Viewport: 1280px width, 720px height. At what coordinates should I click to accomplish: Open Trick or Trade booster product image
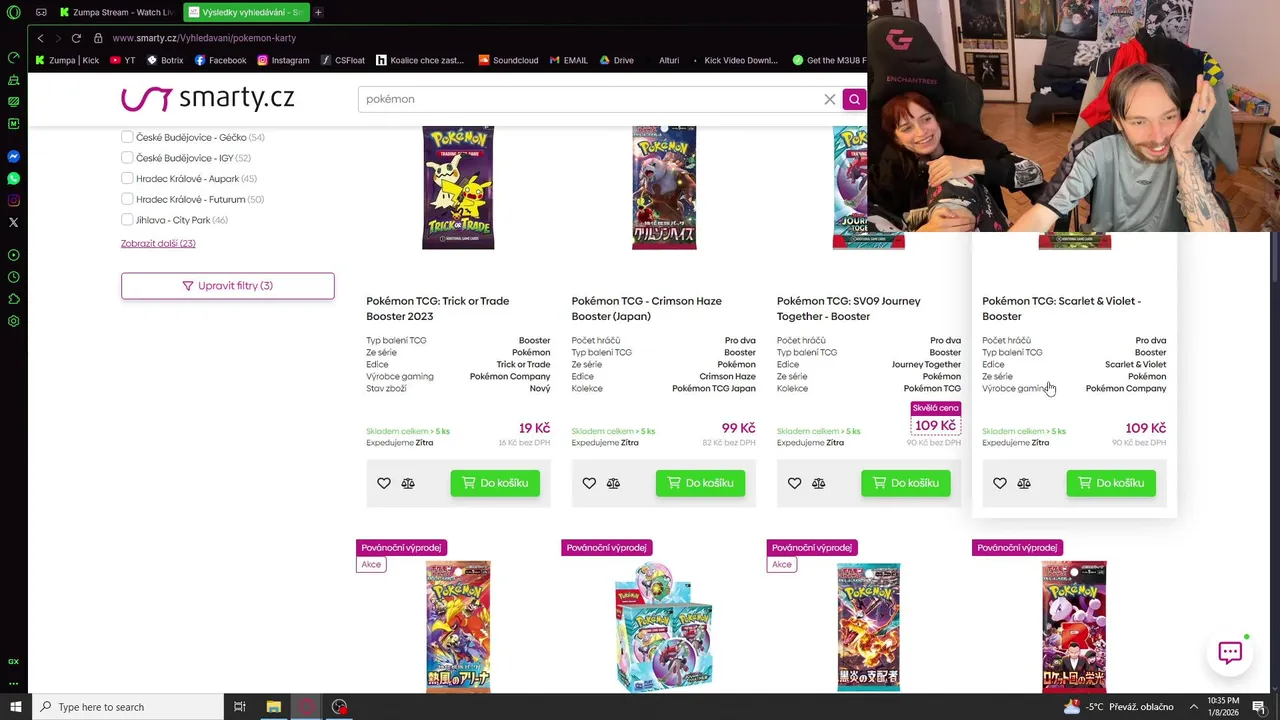tap(458, 188)
